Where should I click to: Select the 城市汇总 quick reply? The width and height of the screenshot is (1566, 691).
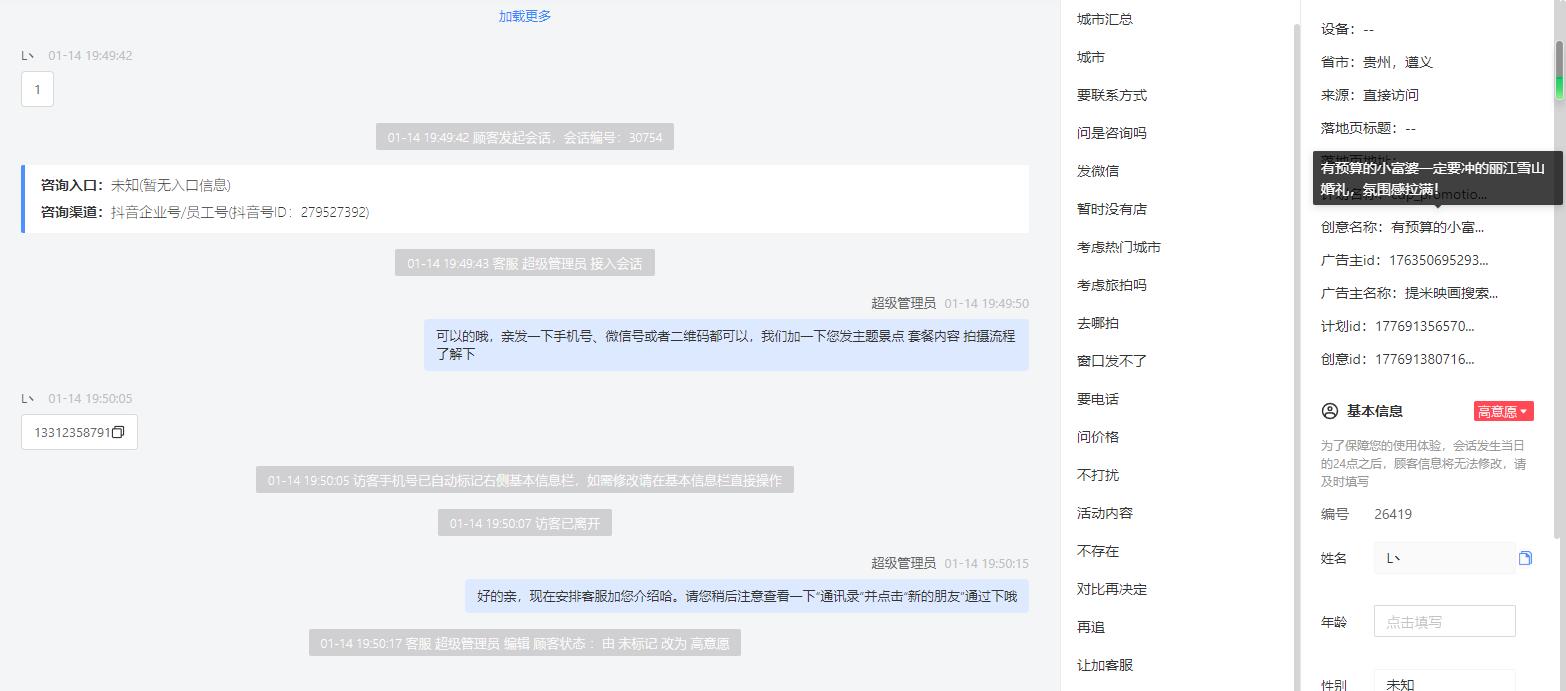pyautogui.click(x=1105, y=19)
